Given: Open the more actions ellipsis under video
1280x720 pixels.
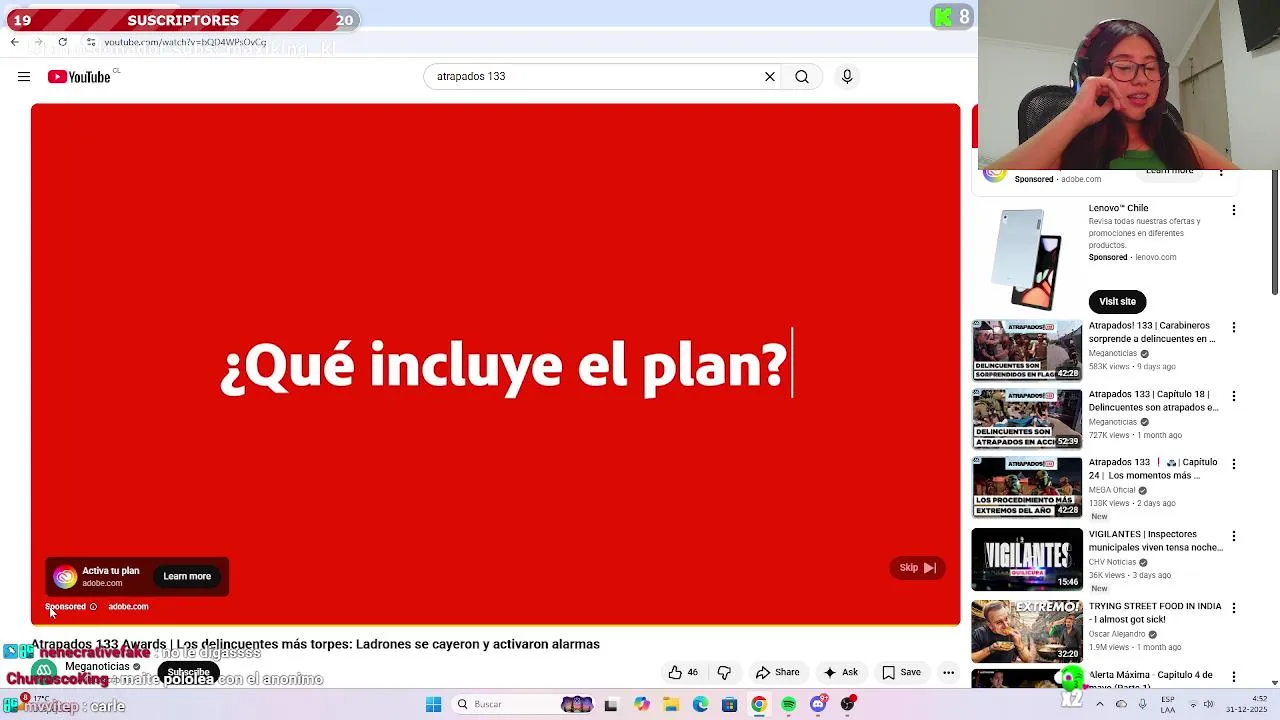Looking at the screenshot, I should click(x=948, y=673).
